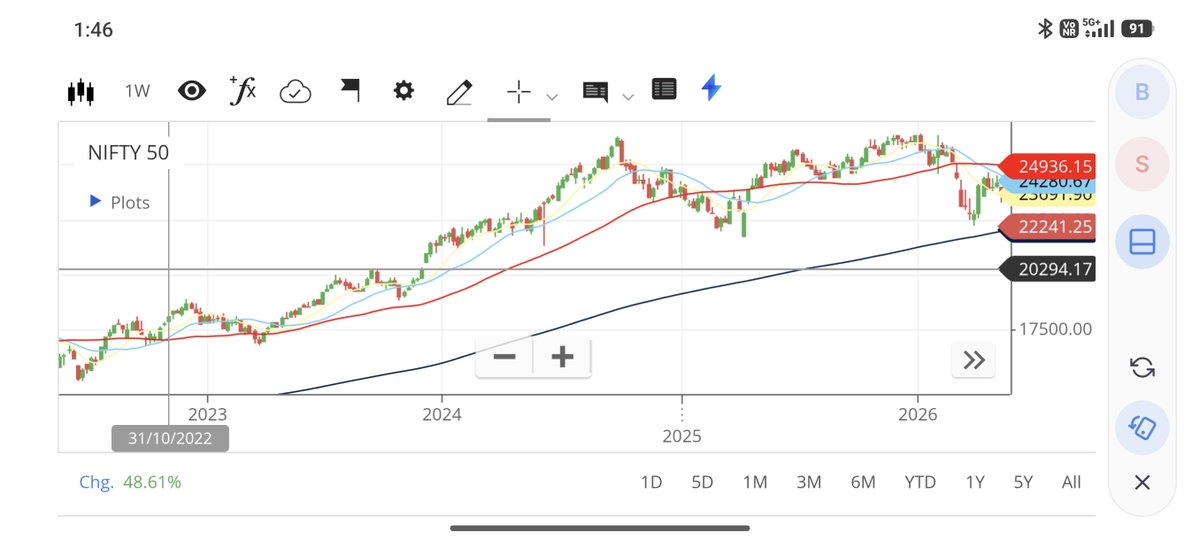Click the blue lightning bolt icon

tap(711, 88)
